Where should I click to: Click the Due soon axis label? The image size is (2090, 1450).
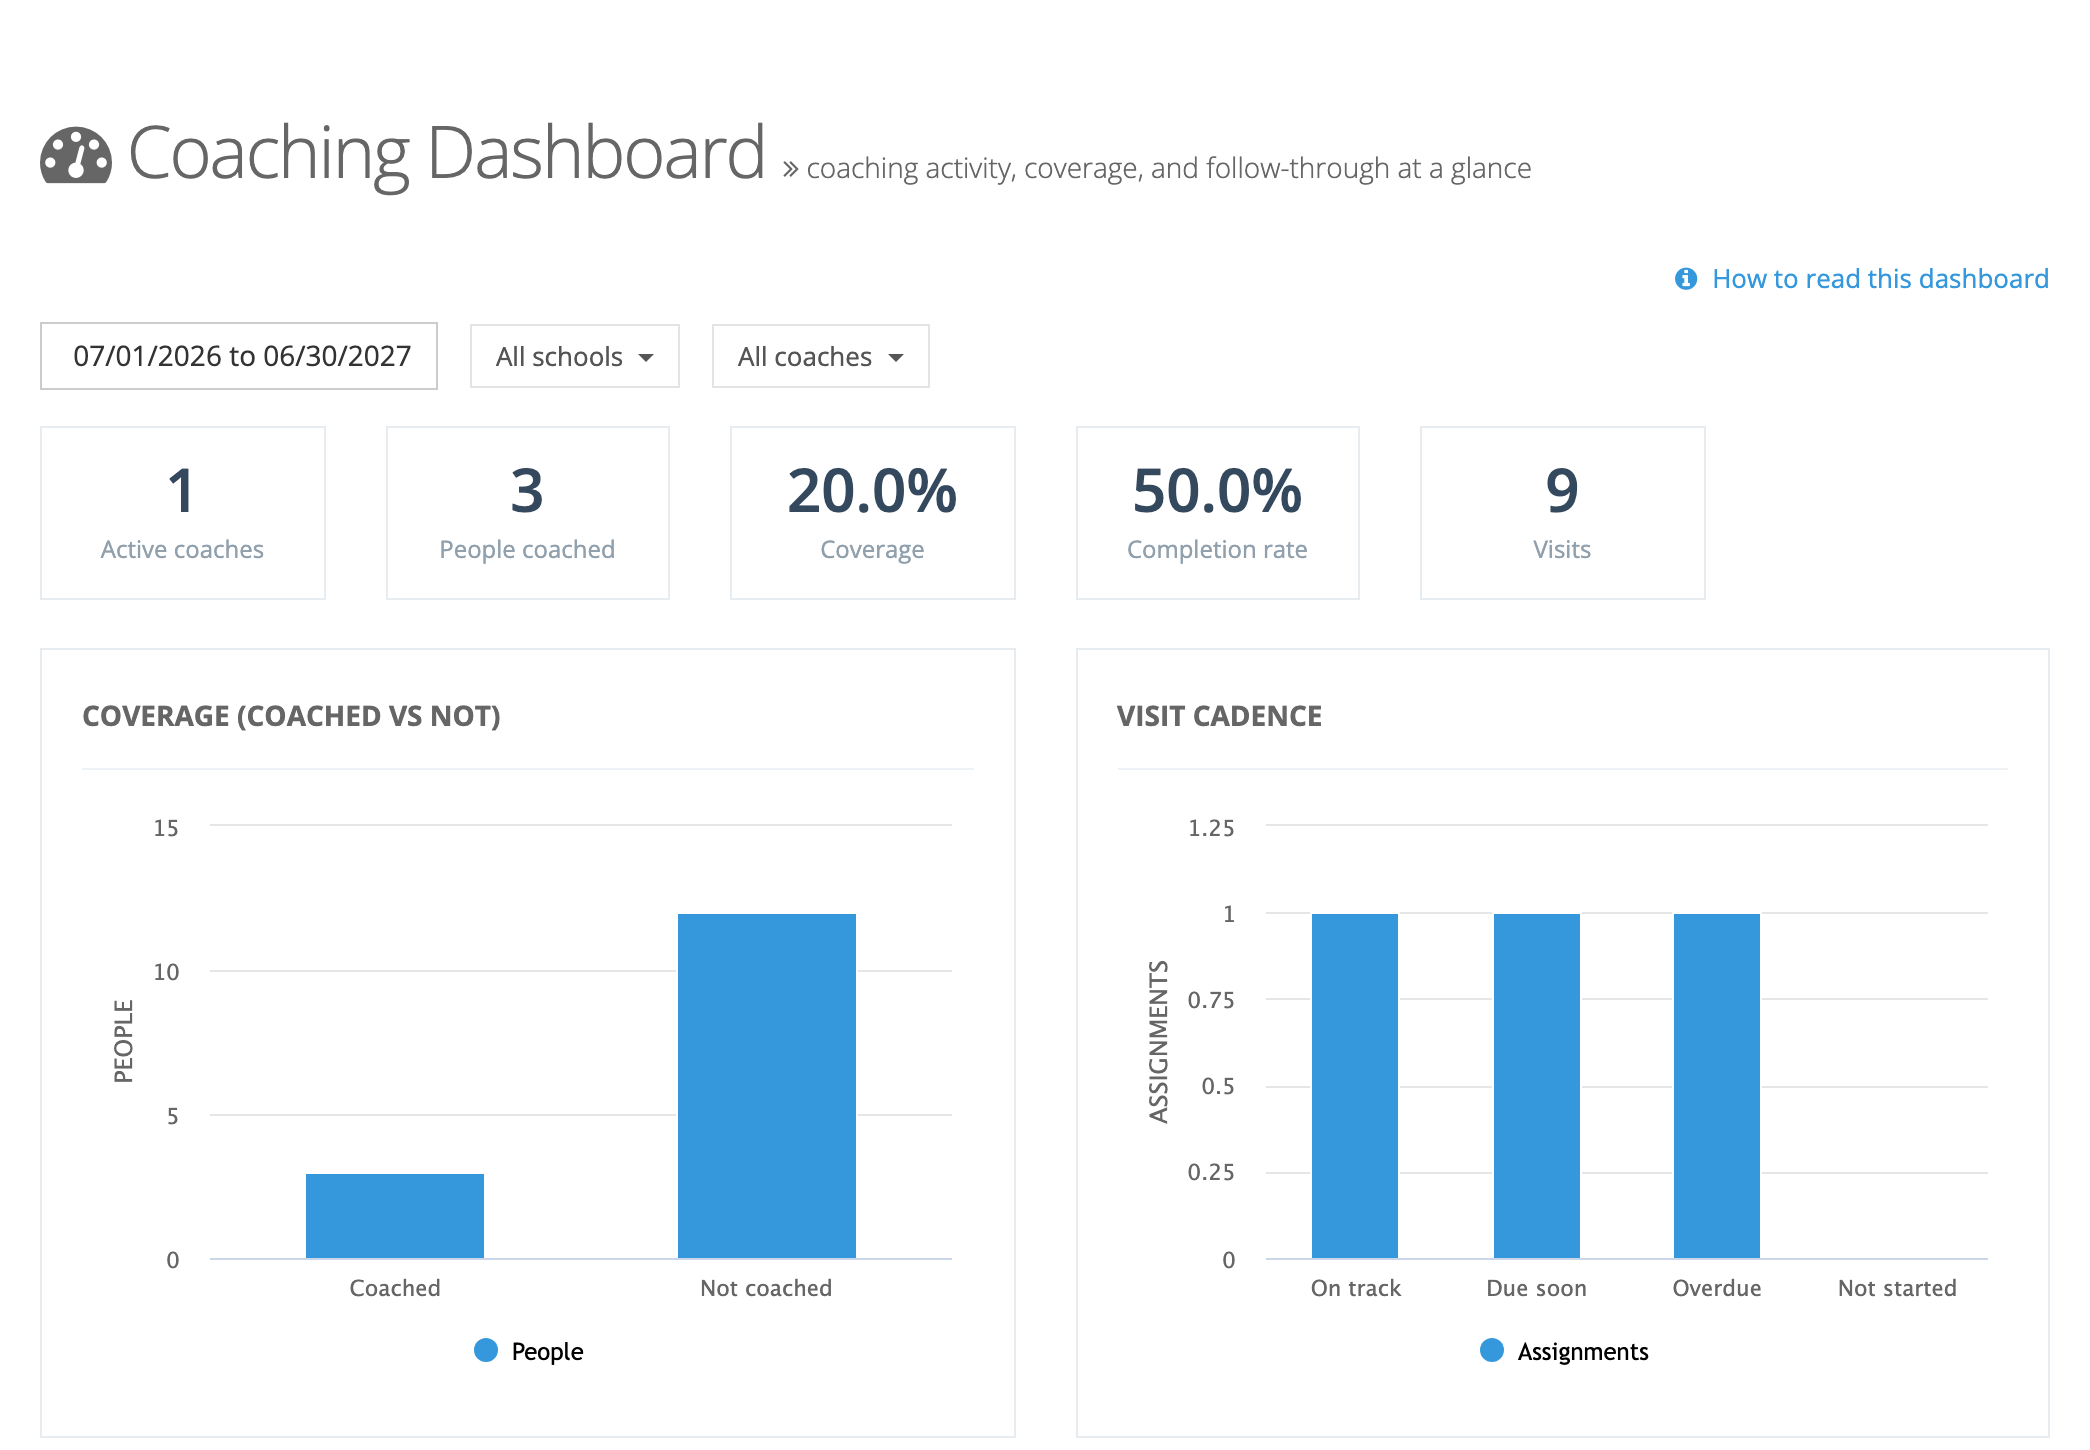1537,1288
